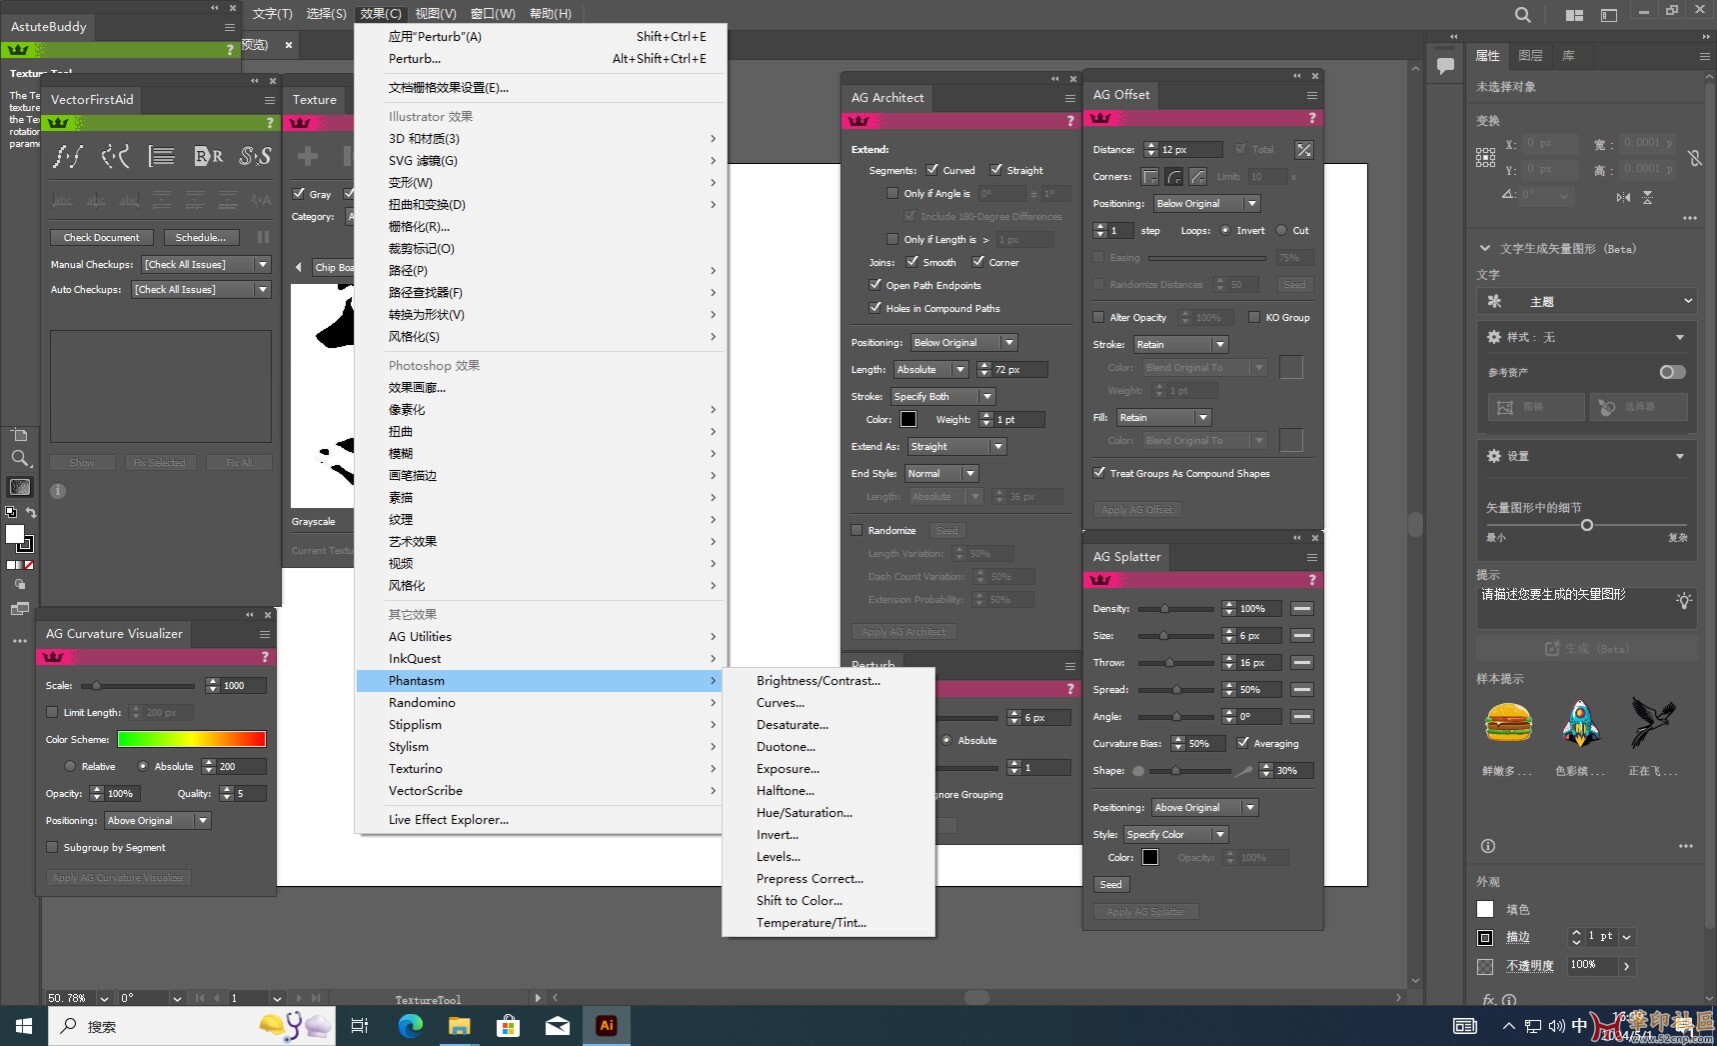1717x1046 pixels.
Task: Click the comments speech bubble icon
Action: tap(1445, 66)
